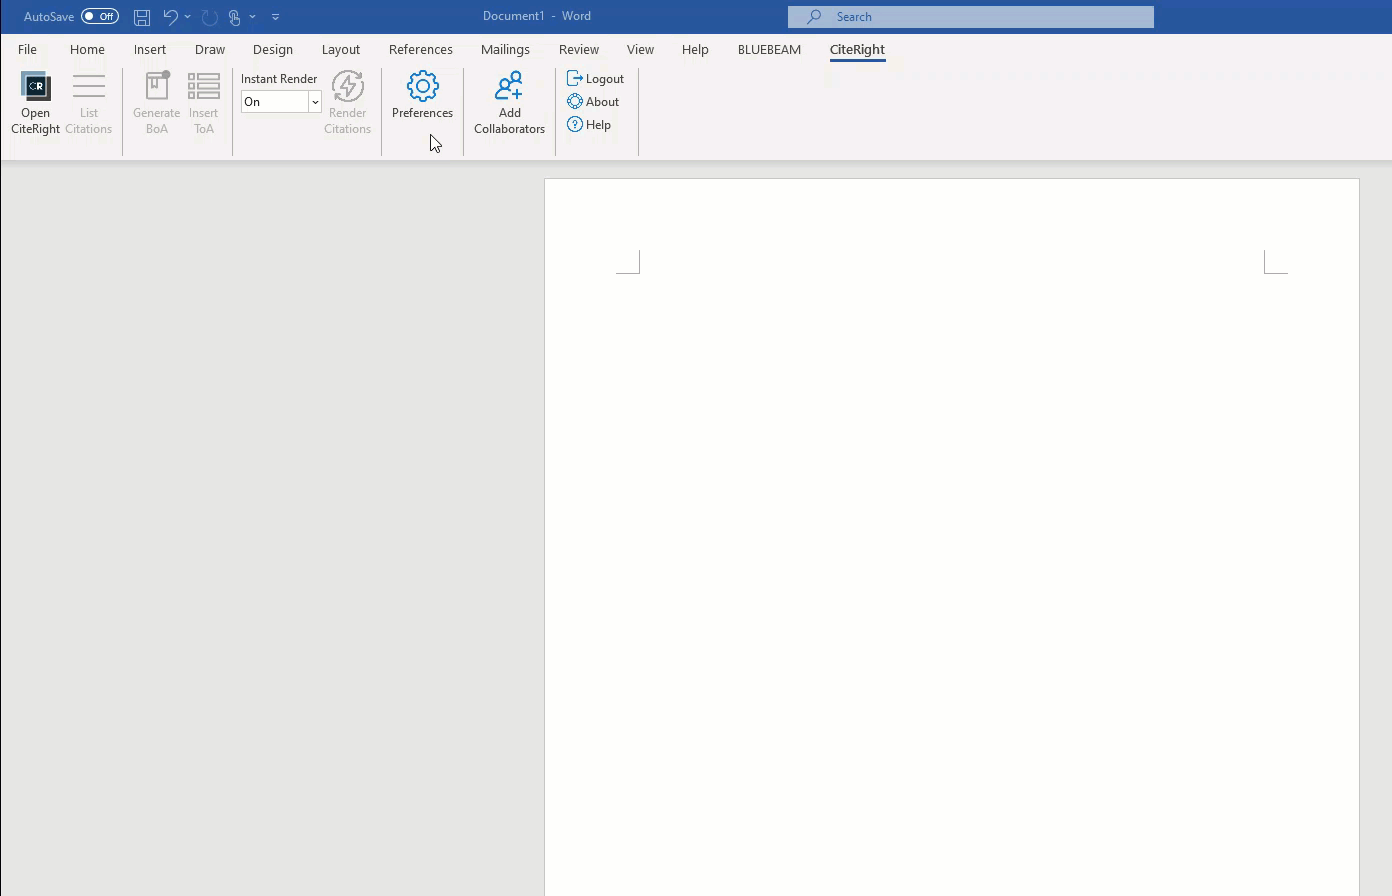Switch to the Layout tab
Screen dimensions: 1392x896
[341, 49]
